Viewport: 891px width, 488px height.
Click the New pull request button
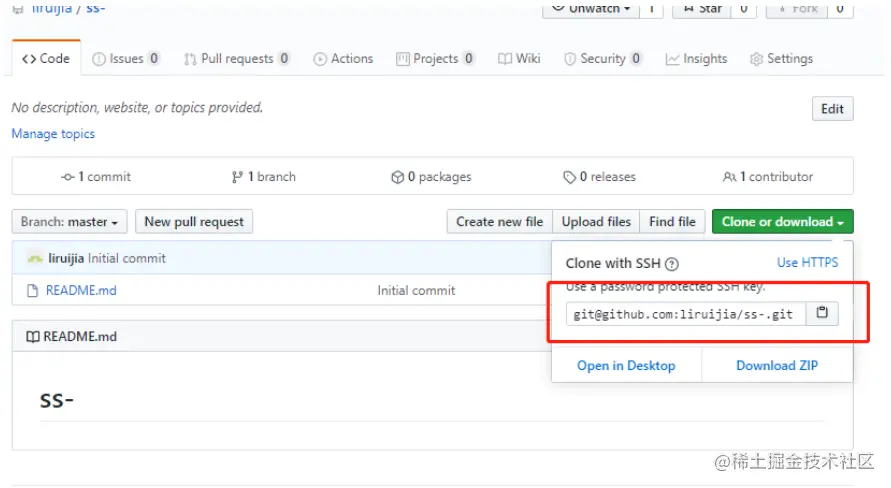(x=194, y=222)
